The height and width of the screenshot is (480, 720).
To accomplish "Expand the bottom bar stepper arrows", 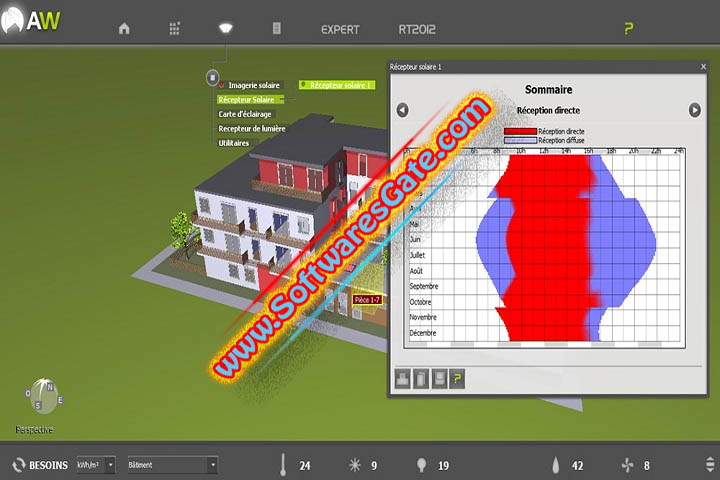I will 710,465.
